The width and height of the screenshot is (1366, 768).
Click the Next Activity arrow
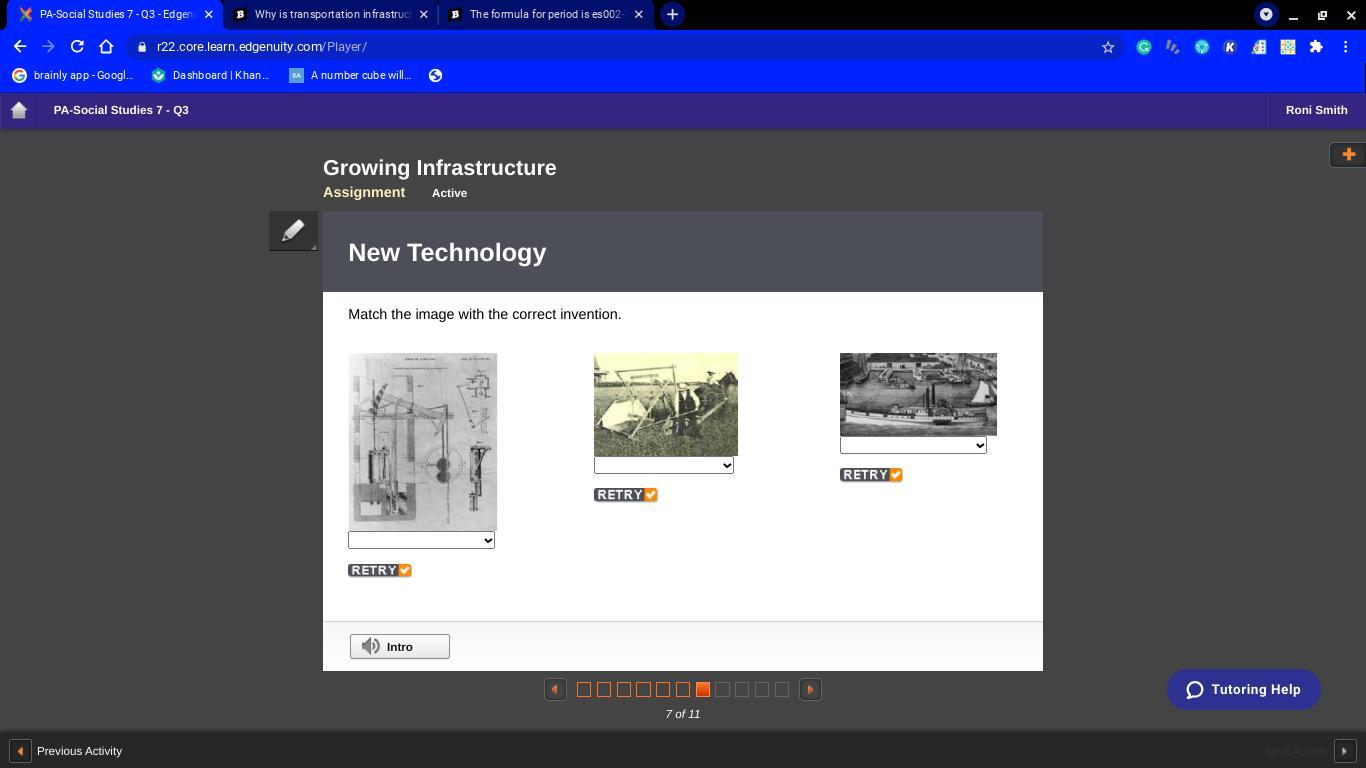pos(1345,751)
